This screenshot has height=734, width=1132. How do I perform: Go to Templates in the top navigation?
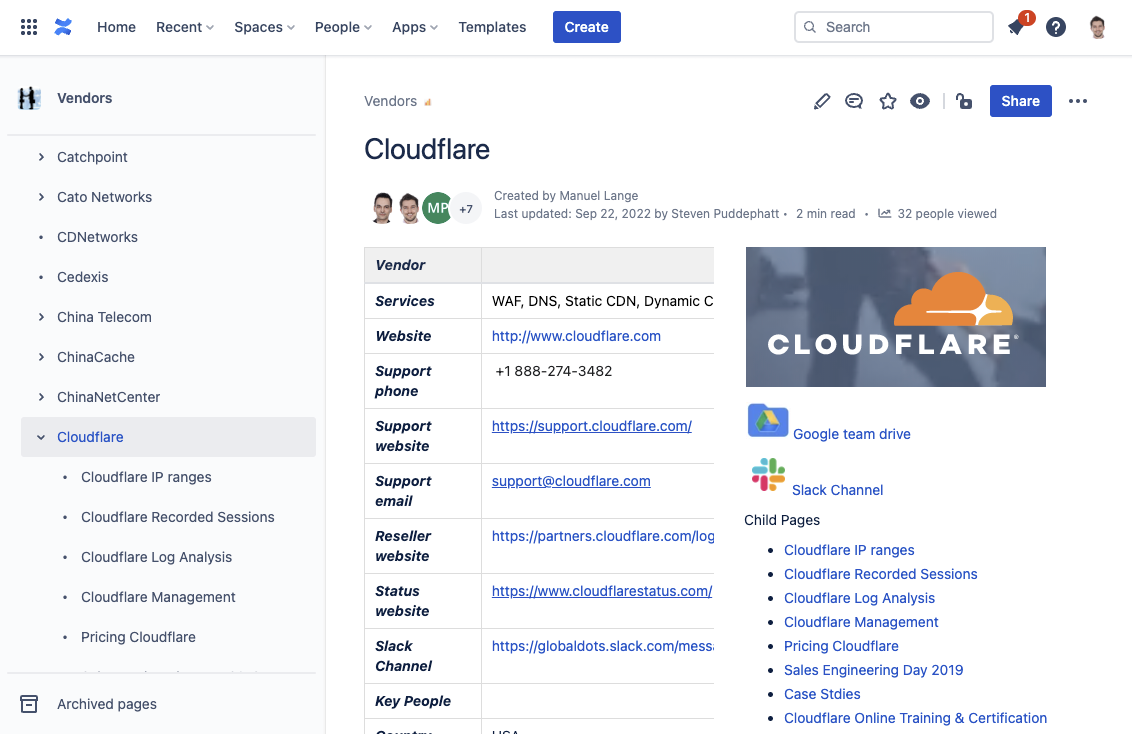click(492, 27)
